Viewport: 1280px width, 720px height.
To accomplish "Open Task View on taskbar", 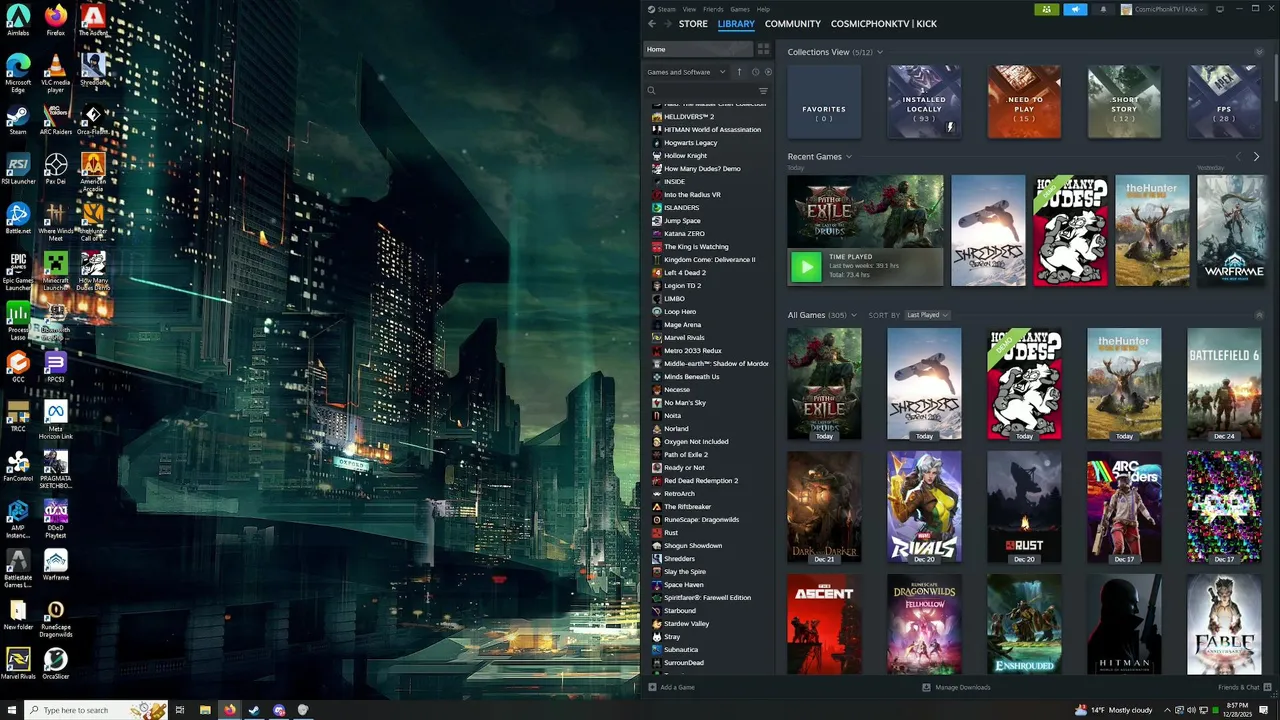I will pos(180,710).
